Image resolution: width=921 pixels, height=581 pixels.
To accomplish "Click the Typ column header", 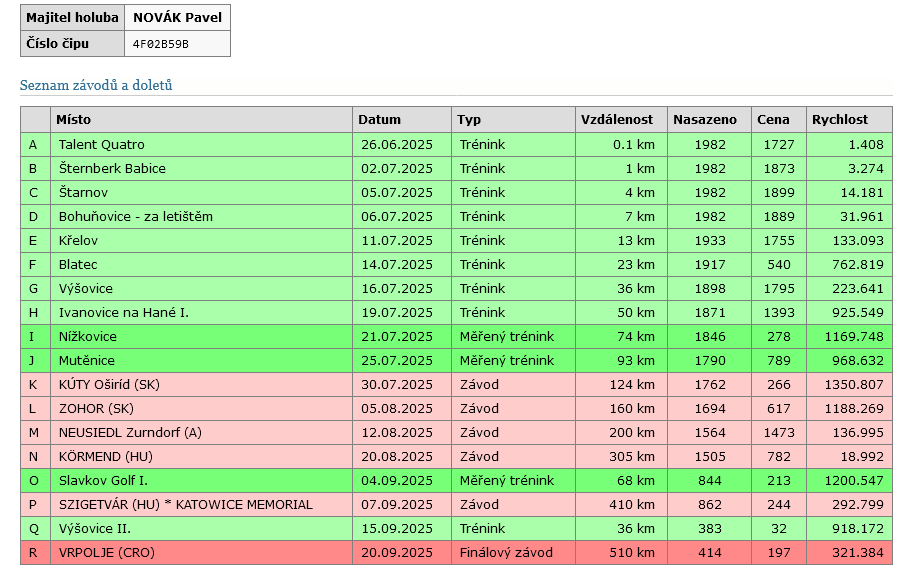I will click(x=469, y=120).
